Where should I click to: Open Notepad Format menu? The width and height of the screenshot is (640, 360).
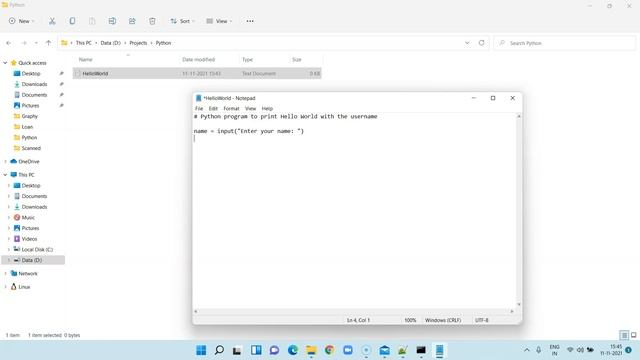point(231,109)
